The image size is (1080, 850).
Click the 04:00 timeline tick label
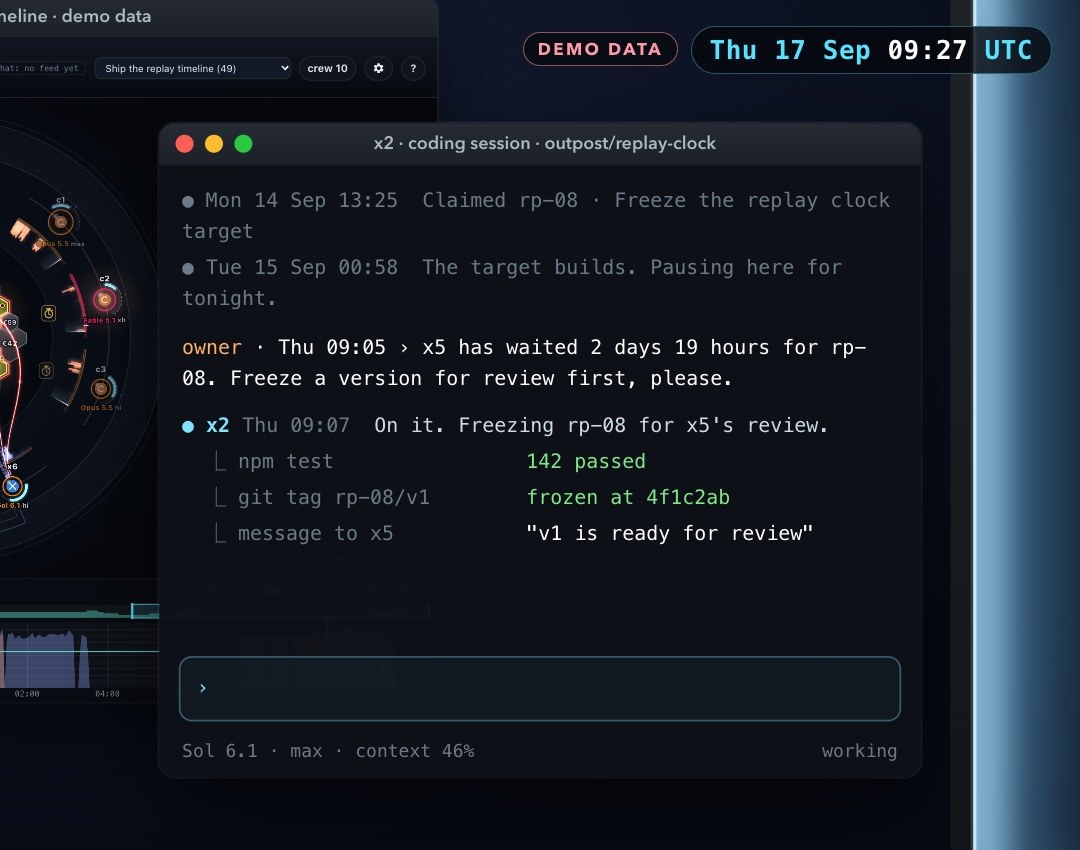pyautogui.click(x=107, y=694)
